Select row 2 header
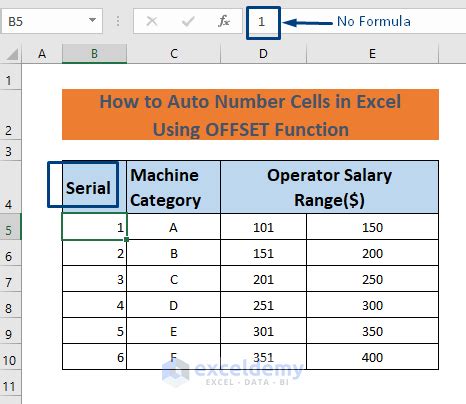 [x=10, y=114]
